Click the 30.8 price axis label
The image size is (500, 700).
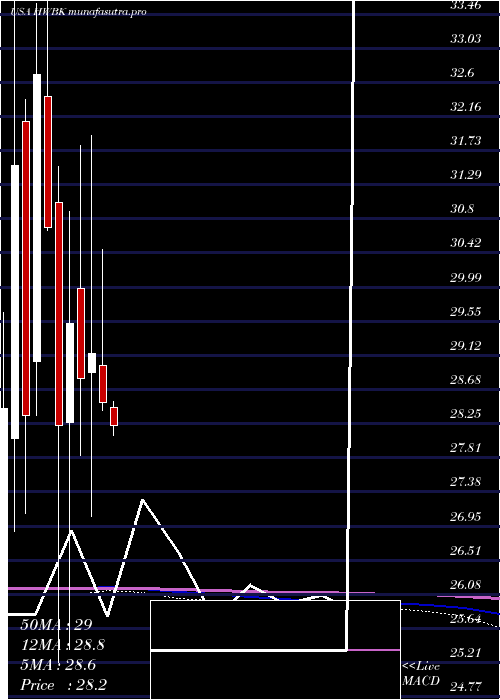click(x=462, y=209)
